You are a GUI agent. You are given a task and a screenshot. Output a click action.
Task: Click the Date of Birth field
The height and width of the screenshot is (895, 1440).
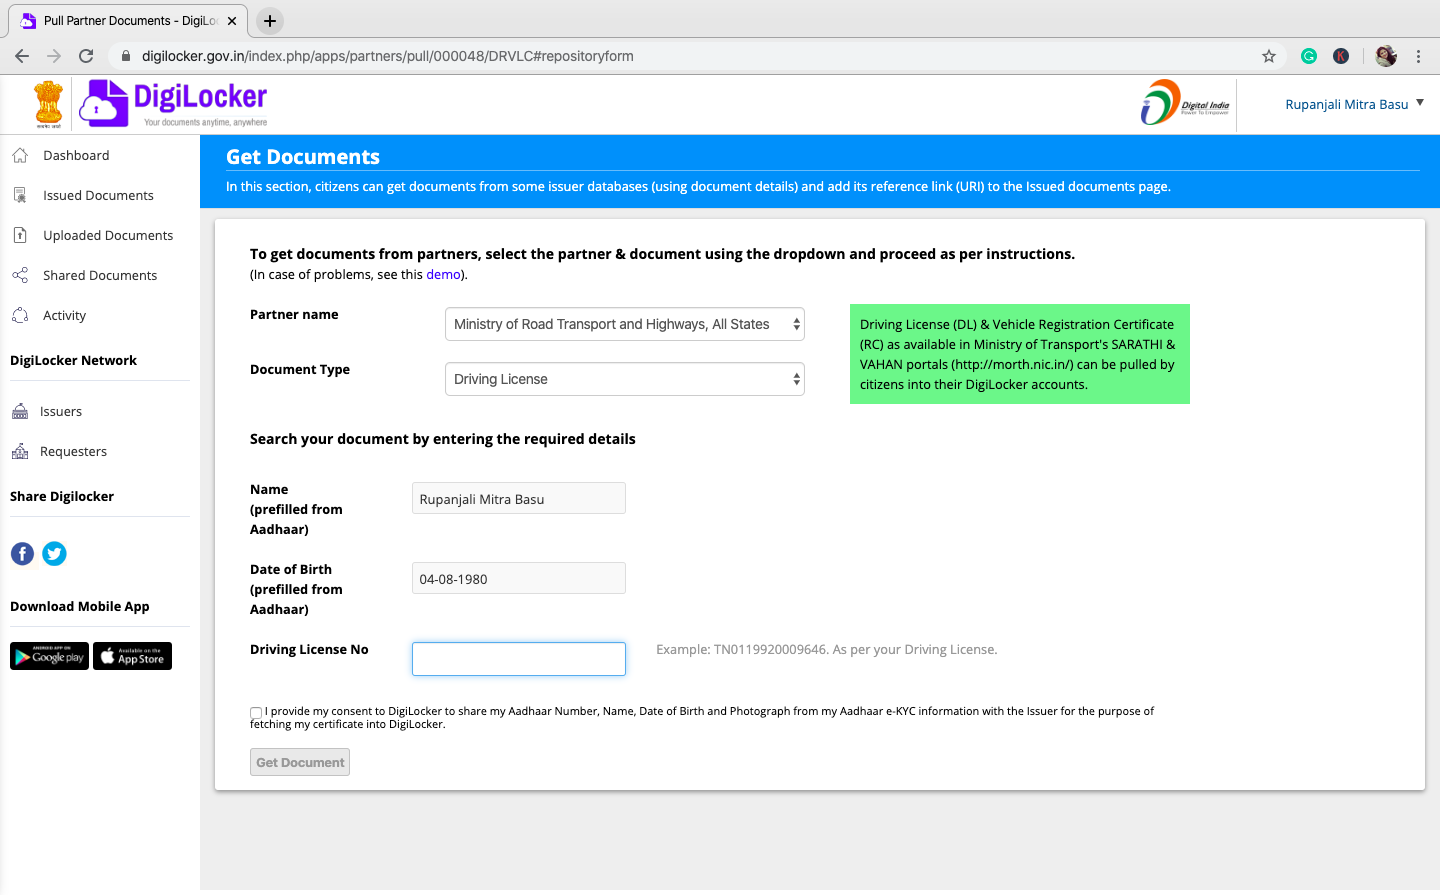[519, 578]
